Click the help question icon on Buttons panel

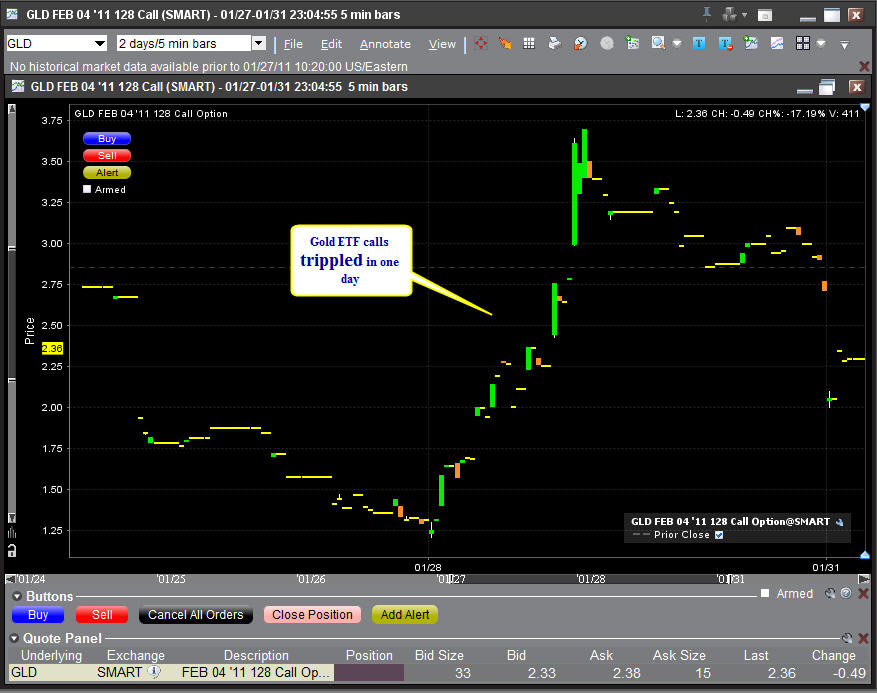[x=846, y=593]
